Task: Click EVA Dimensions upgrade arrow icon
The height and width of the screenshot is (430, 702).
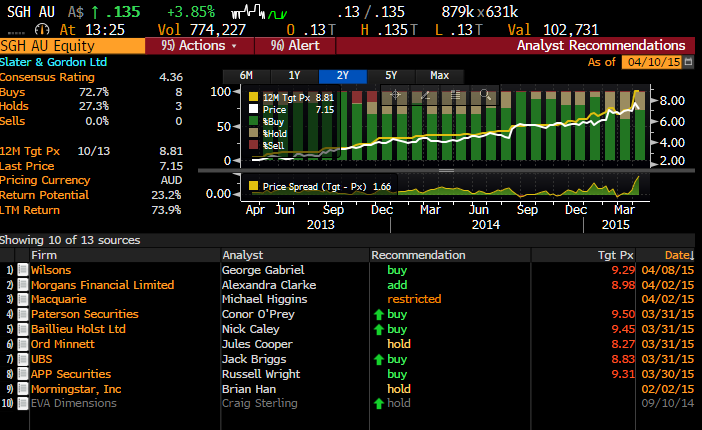Action: [379, 404]
